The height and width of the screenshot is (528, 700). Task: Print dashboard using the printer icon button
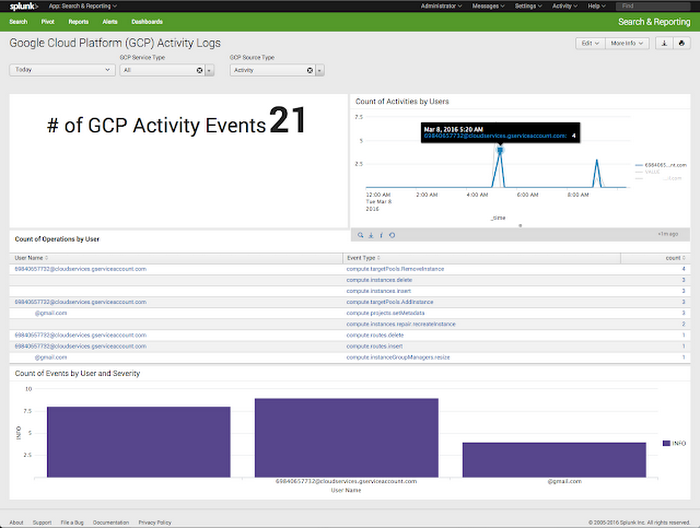(x=681, y=43)
